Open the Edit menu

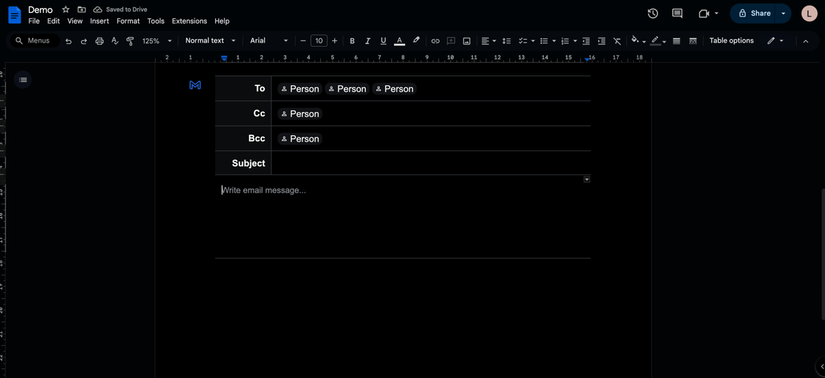(x=53, y=21)
